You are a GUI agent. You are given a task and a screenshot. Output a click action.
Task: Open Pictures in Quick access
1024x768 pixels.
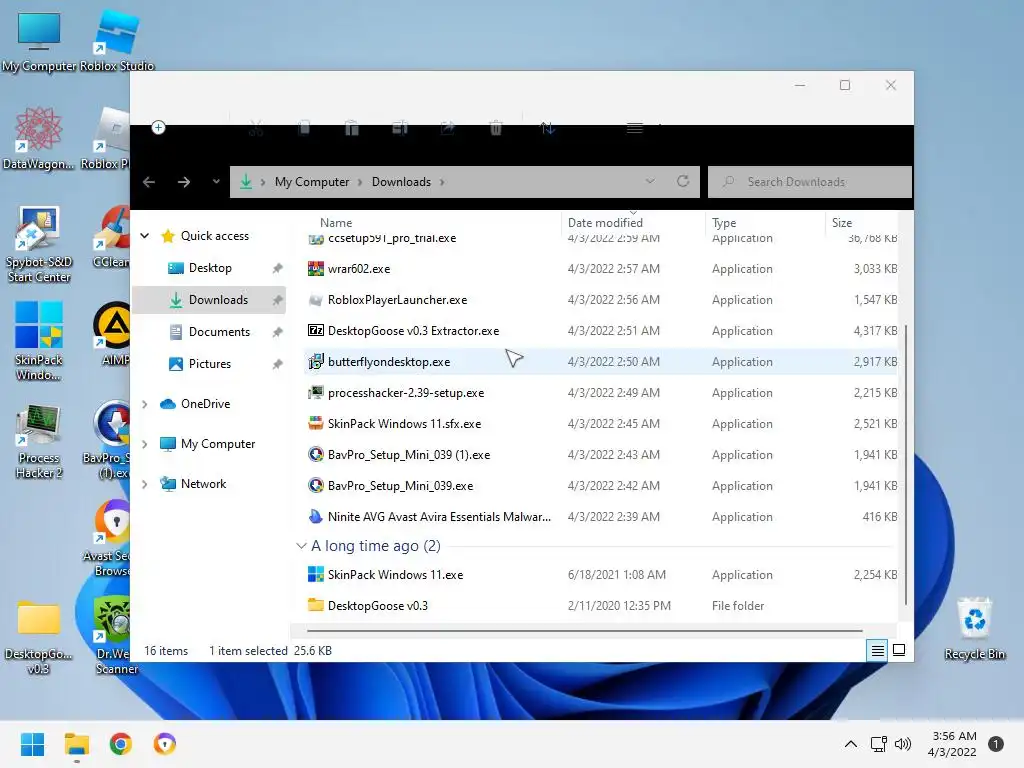(209, 364)
